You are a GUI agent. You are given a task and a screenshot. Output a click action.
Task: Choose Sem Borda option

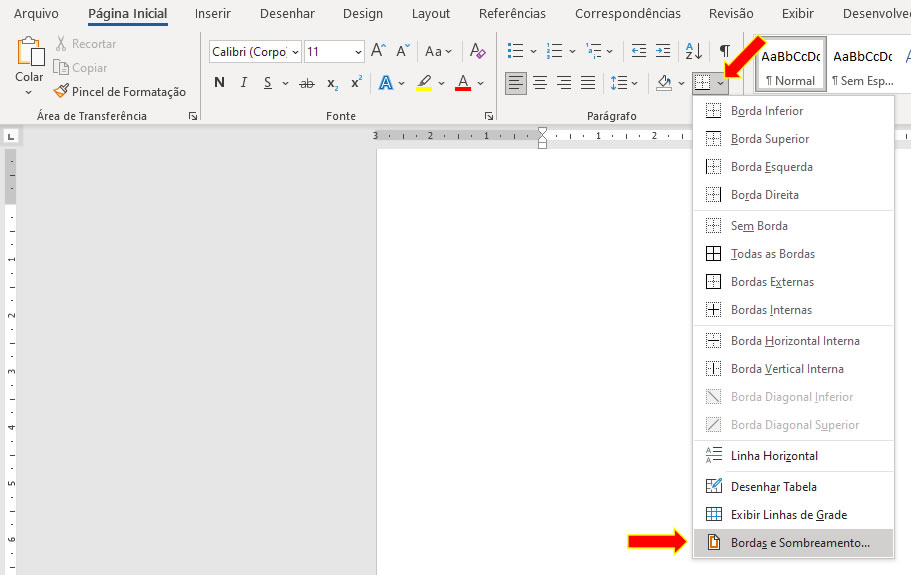point(794,225)
